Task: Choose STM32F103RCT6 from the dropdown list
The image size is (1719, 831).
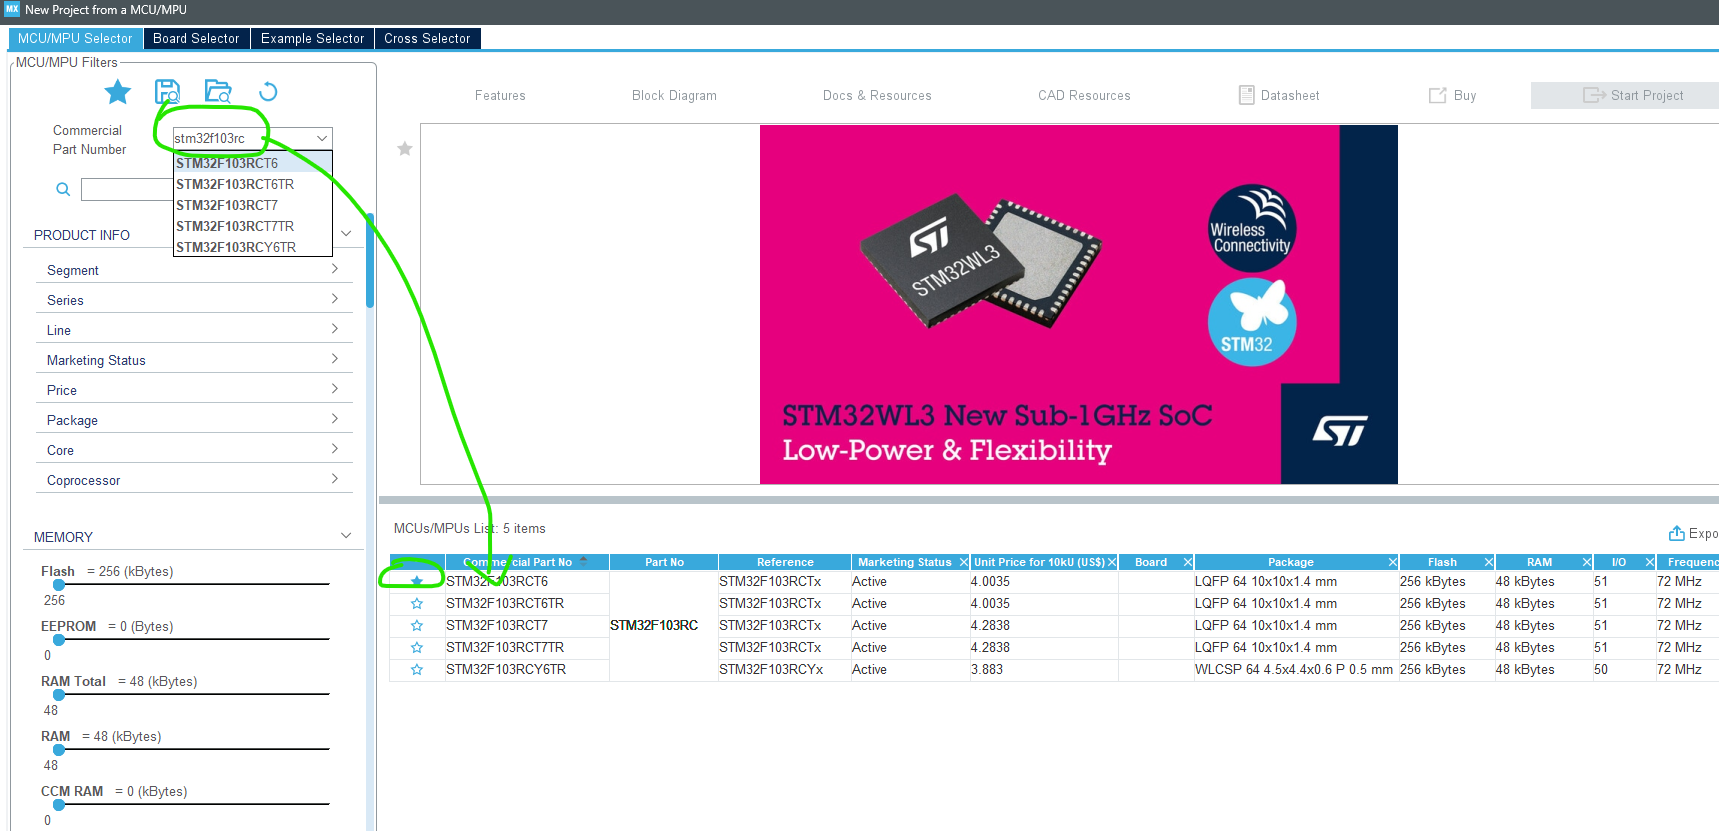Action: pos(253,163)
